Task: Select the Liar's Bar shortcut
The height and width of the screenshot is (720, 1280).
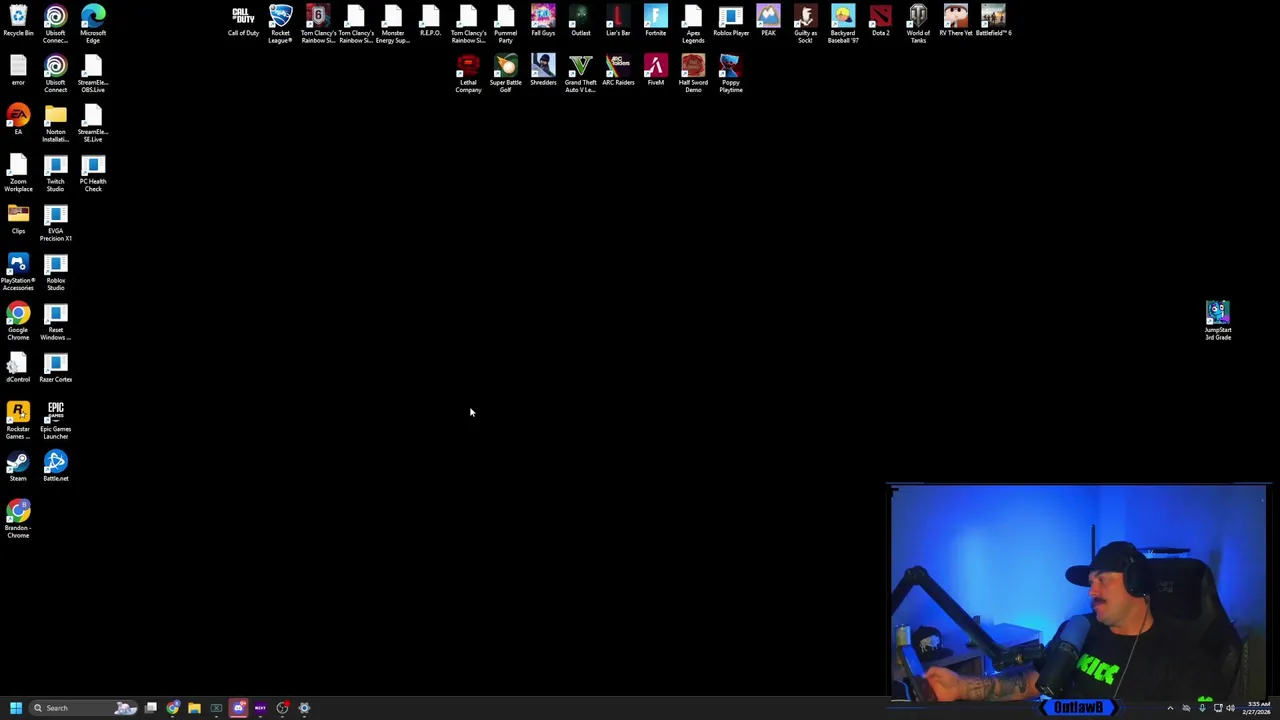Action: [x=618, y=21]
